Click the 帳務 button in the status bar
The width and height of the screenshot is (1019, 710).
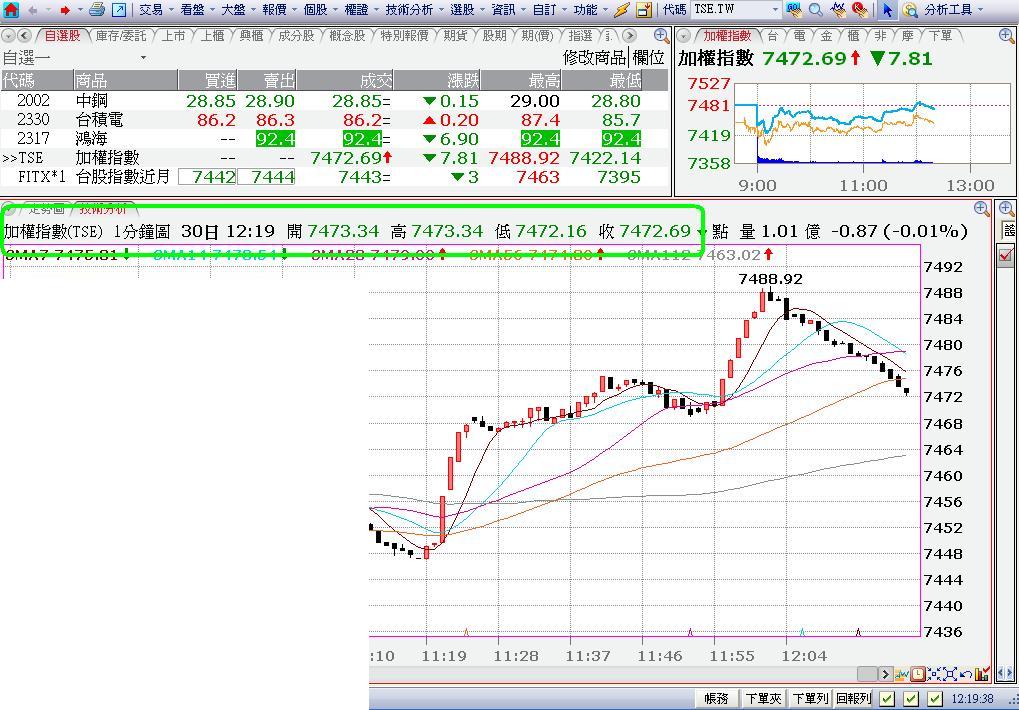(717, 699)
